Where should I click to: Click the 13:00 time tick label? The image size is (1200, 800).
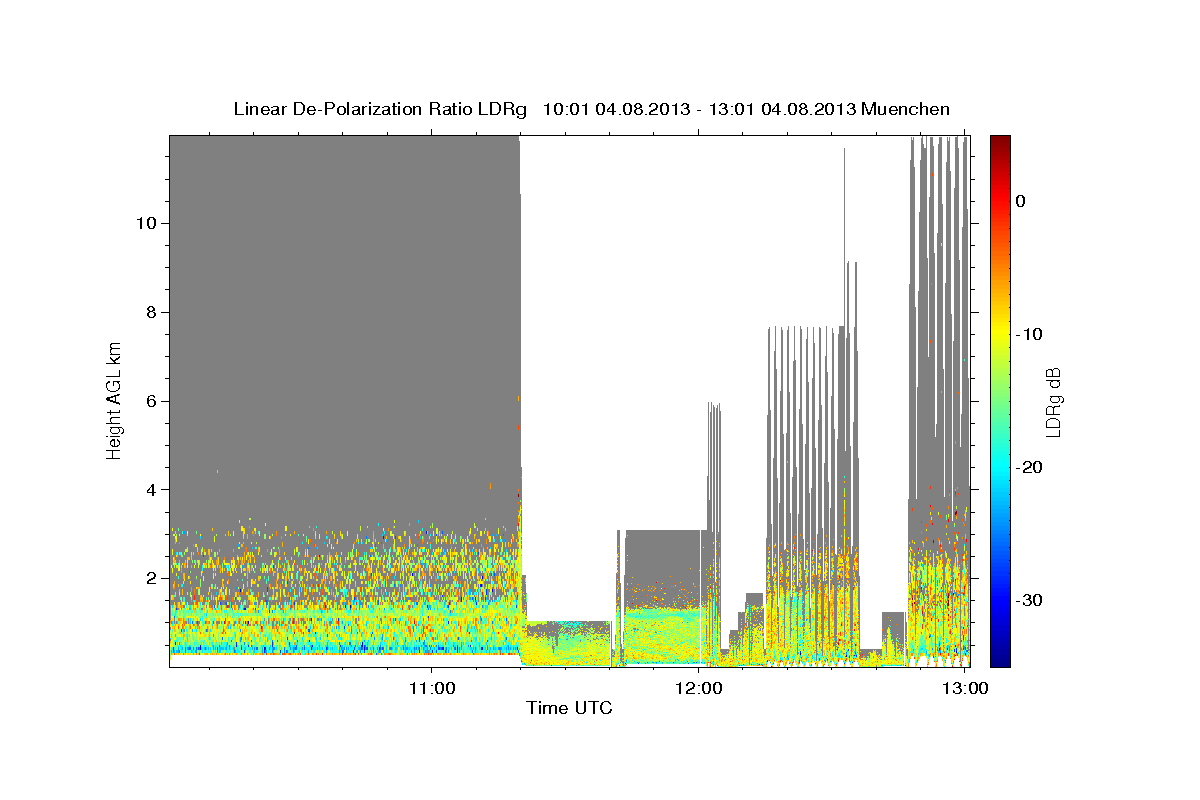tap(965, 688)
